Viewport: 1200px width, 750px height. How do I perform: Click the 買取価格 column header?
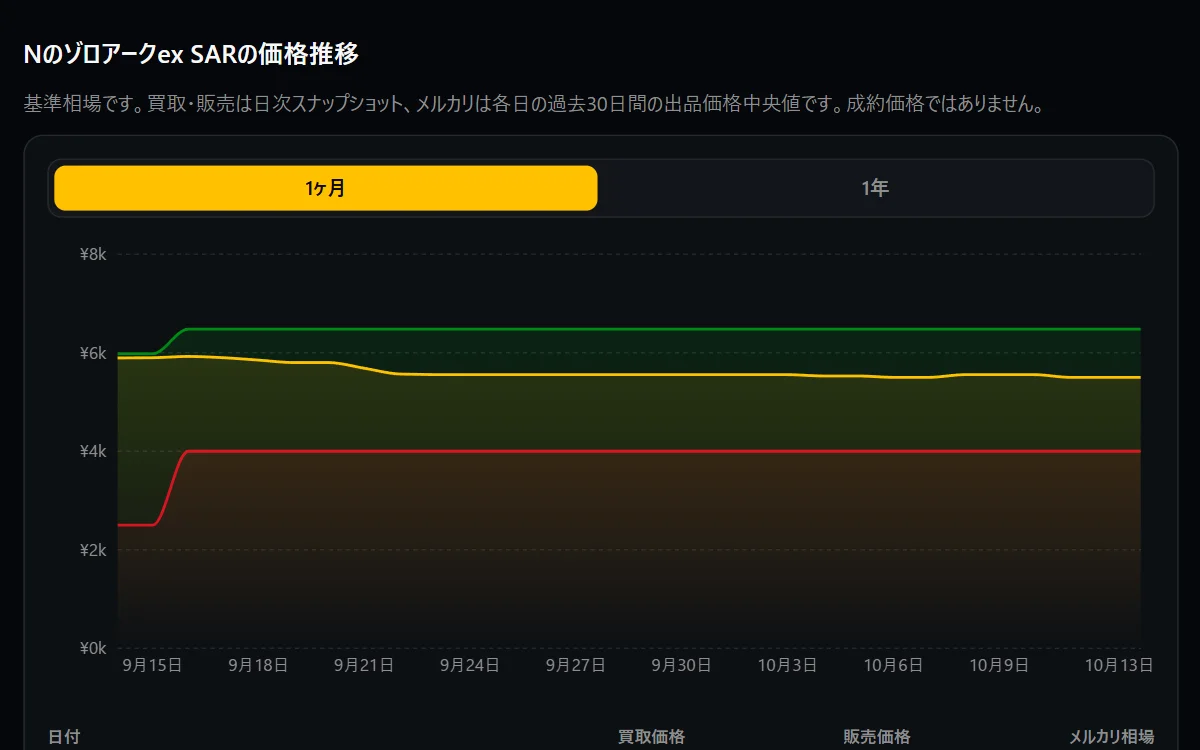[652, 737]
